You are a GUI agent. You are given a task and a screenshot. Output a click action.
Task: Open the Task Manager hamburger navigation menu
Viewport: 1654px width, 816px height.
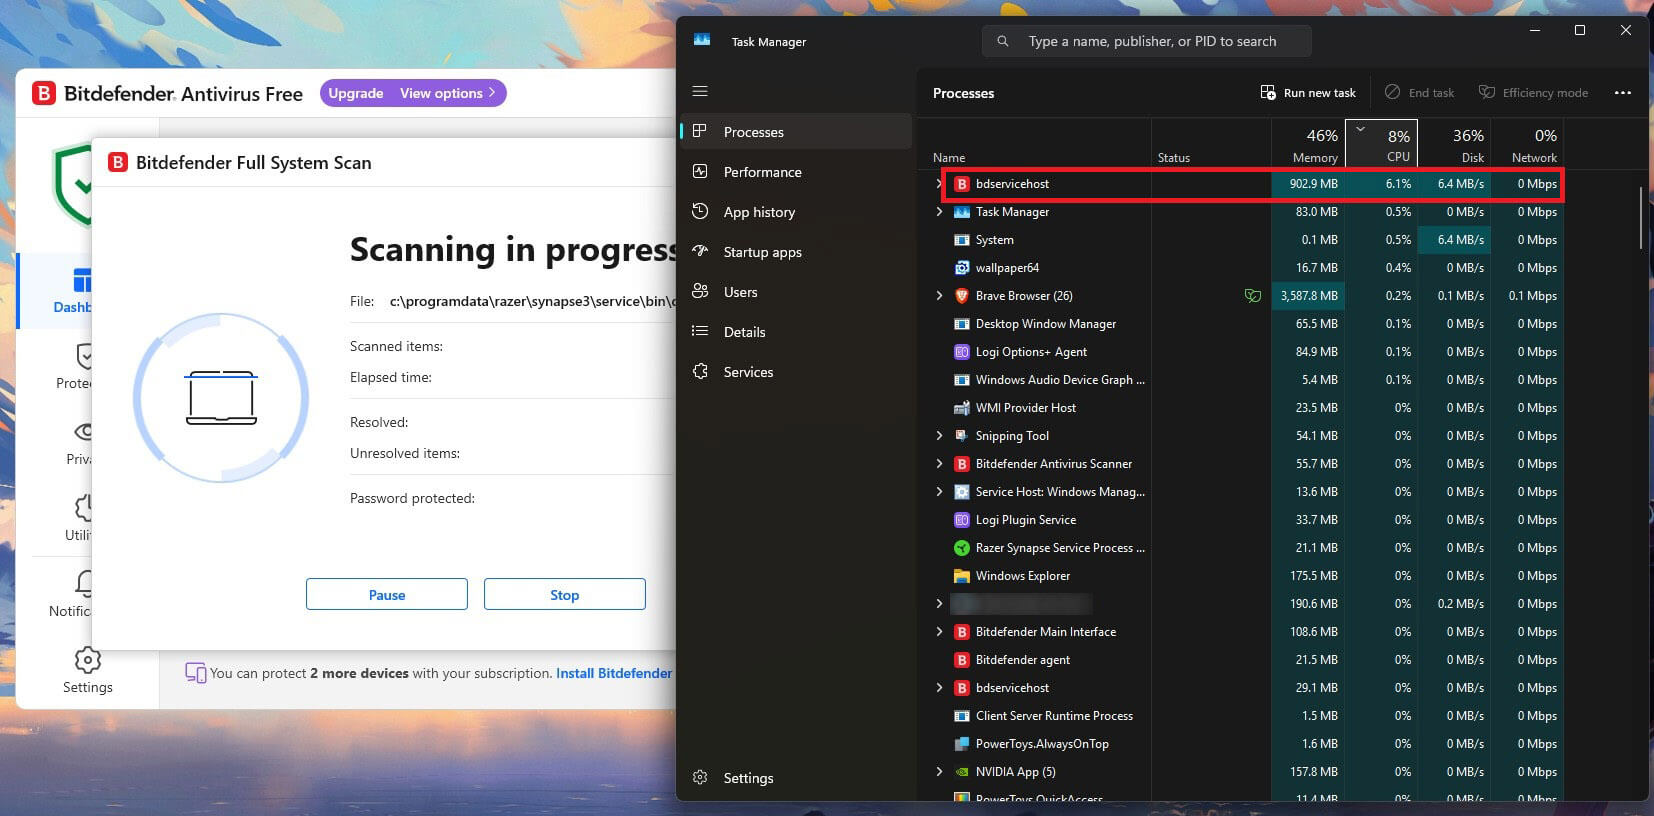pyautogui.click(x=700, y=91)
